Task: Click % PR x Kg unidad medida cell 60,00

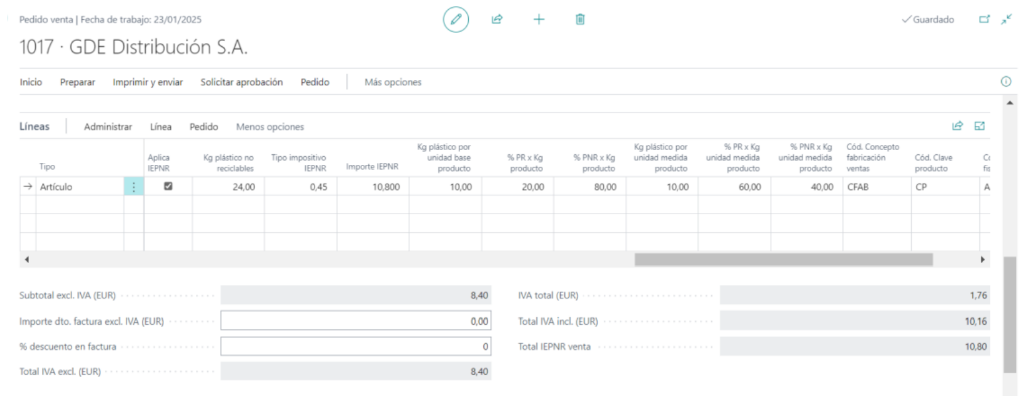Action: click(x=734, y=187)
